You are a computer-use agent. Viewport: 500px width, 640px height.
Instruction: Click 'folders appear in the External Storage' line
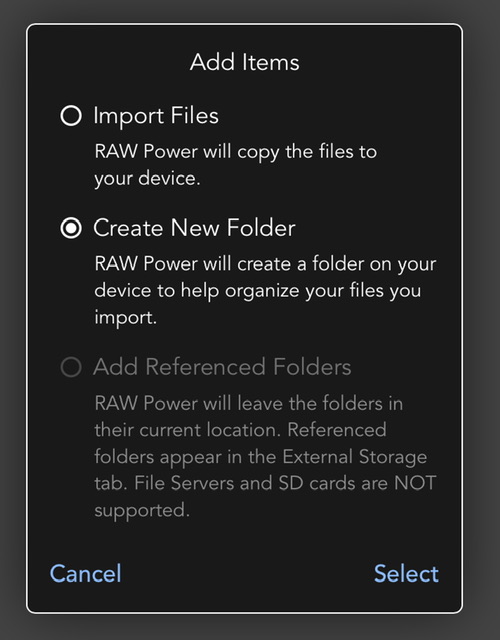[260, 457]
